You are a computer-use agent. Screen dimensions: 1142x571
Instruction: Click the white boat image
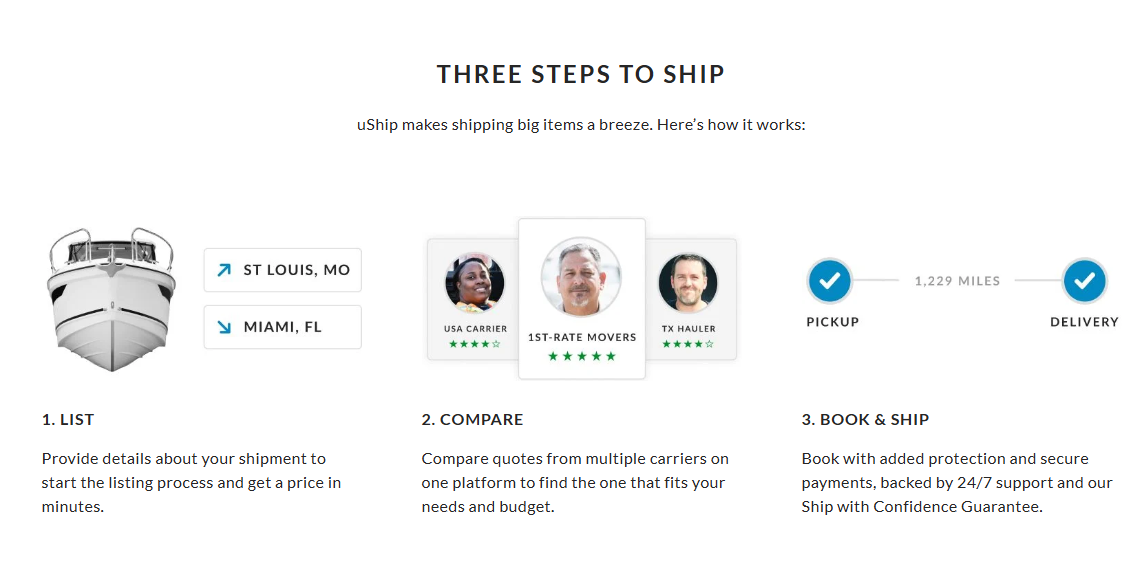click(x=111, y=299)
